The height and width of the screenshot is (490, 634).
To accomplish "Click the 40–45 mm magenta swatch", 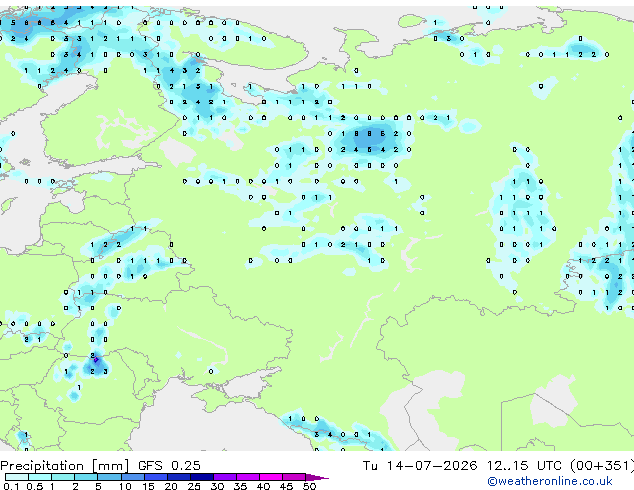I will tap(271, 477).
